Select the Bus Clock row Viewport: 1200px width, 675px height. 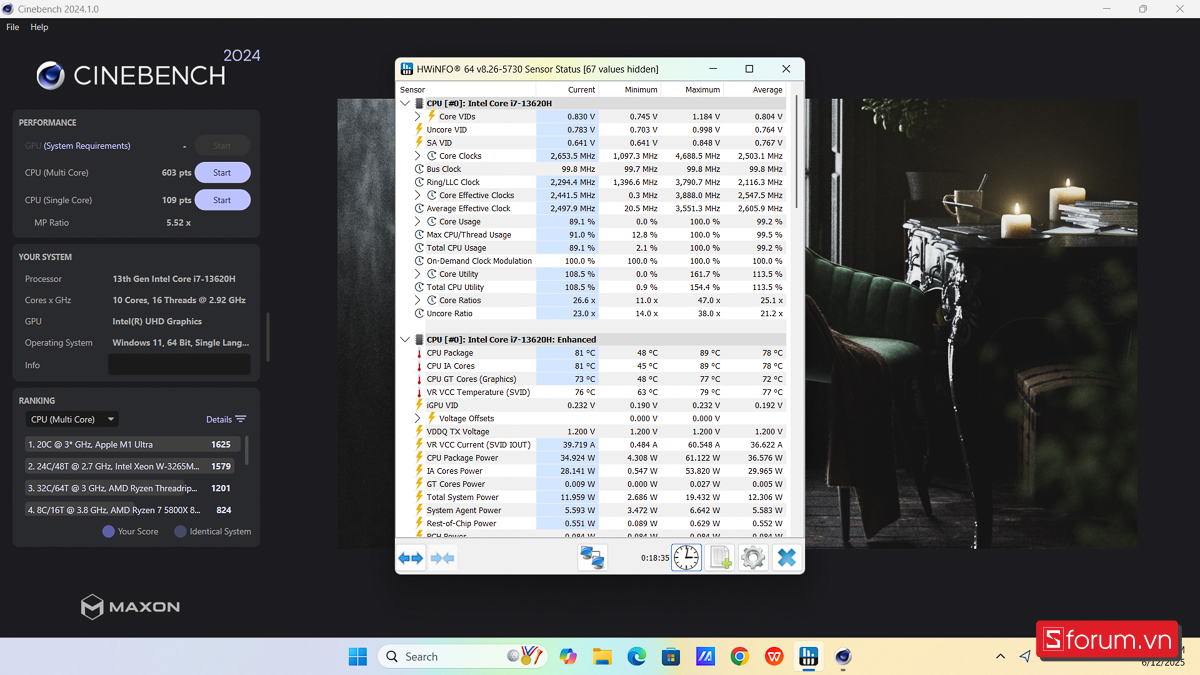pos(592,169)
